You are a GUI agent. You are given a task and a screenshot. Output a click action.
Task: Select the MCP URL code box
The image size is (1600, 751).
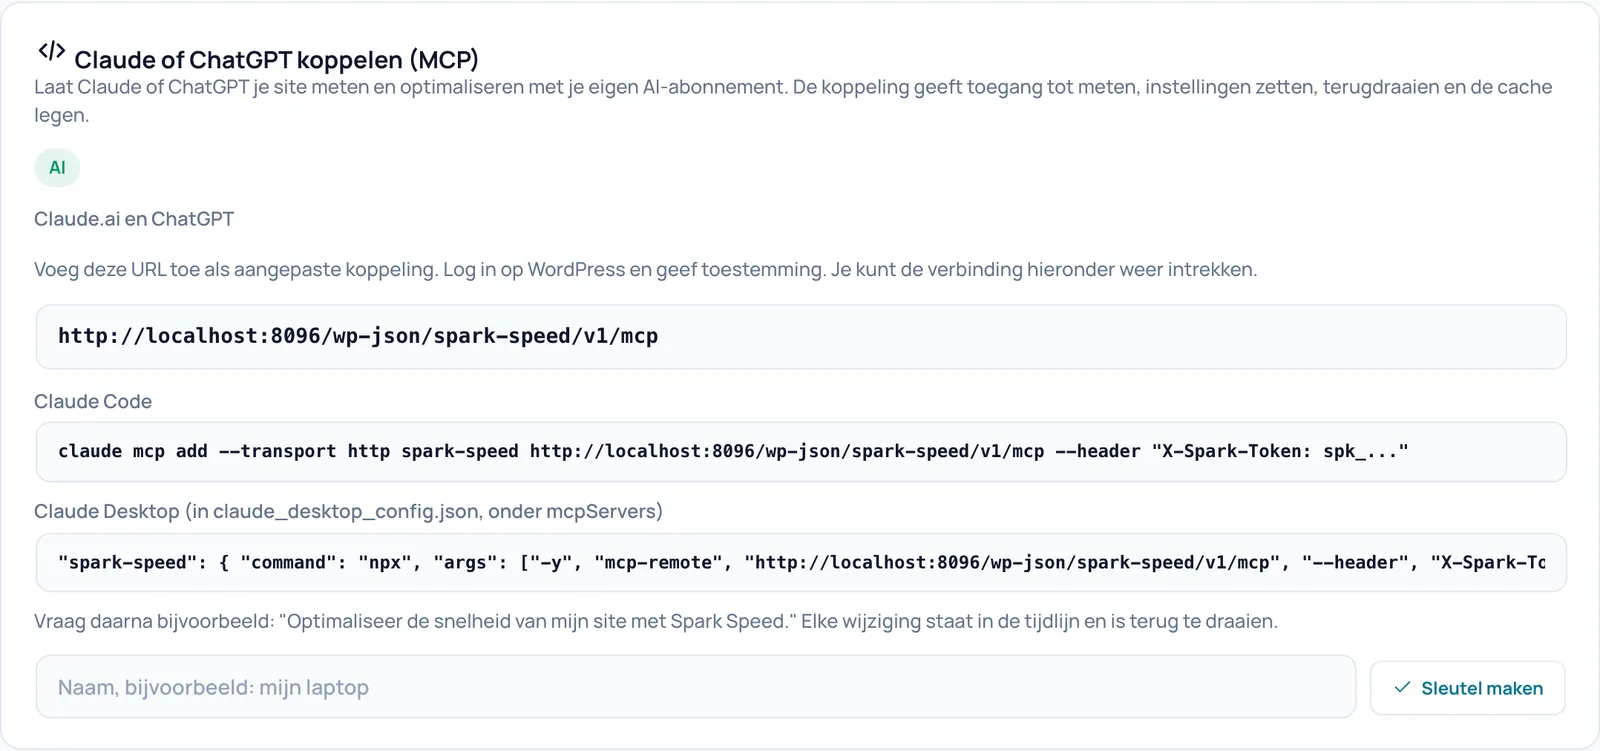(801, 337)
